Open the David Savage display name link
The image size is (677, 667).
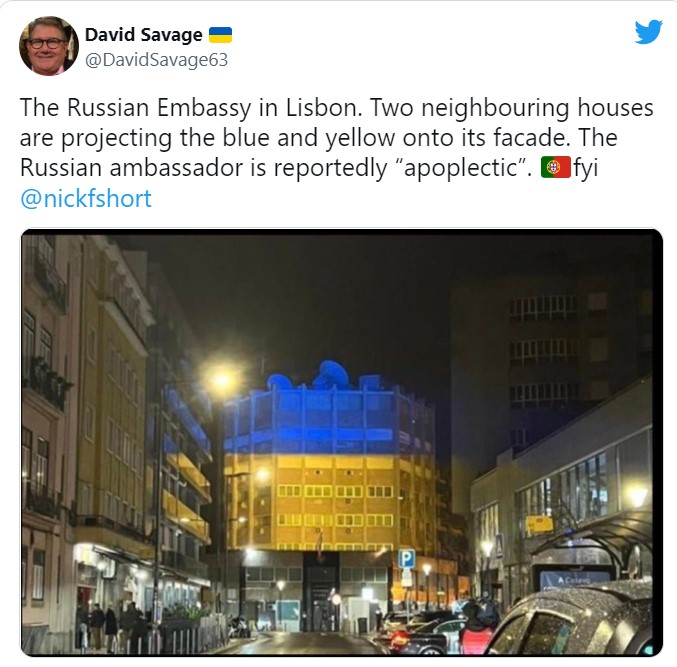tap(143, 35)
